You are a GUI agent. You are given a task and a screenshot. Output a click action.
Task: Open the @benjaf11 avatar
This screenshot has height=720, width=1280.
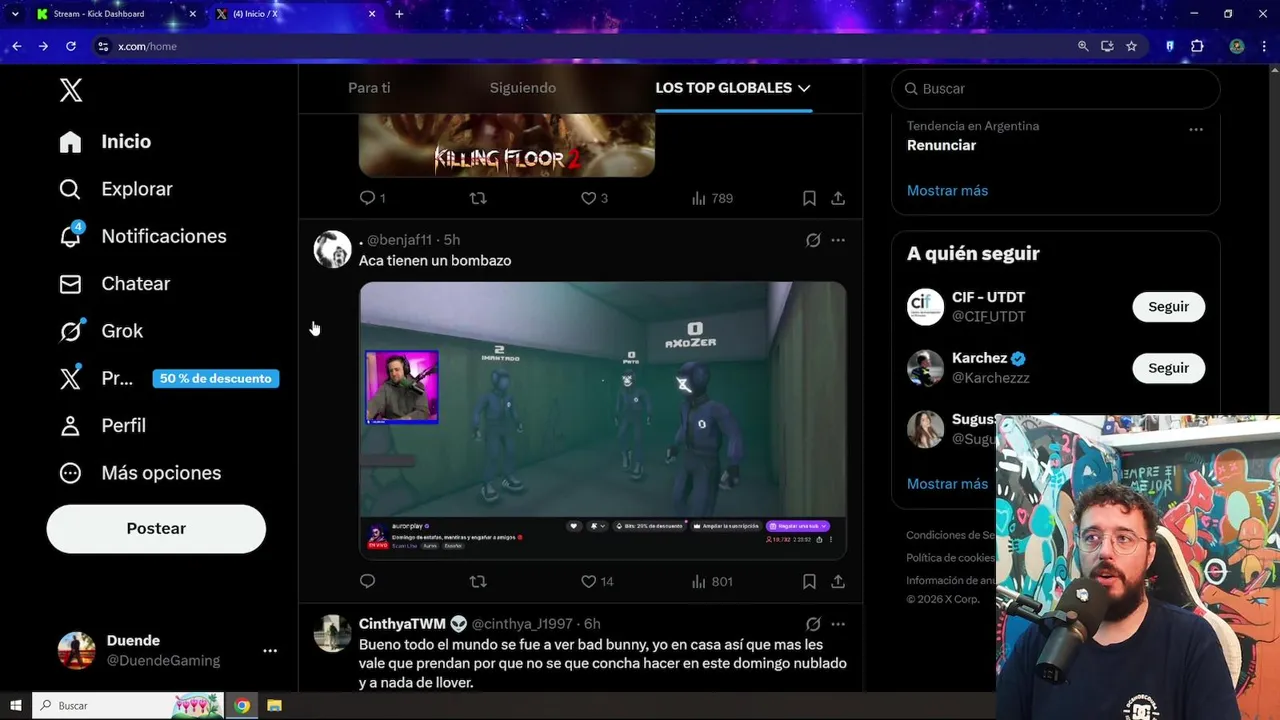coord(333,249)
